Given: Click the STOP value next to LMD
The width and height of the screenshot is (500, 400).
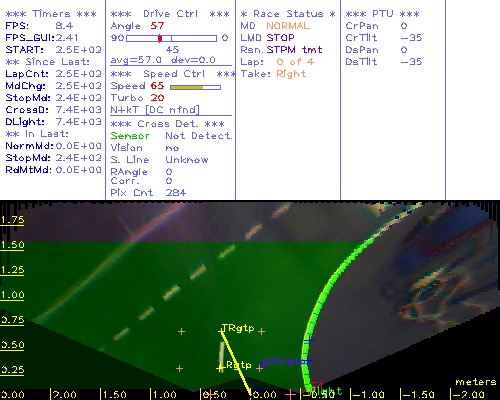Looking at the screenshot, I should [x=280, y=38].
